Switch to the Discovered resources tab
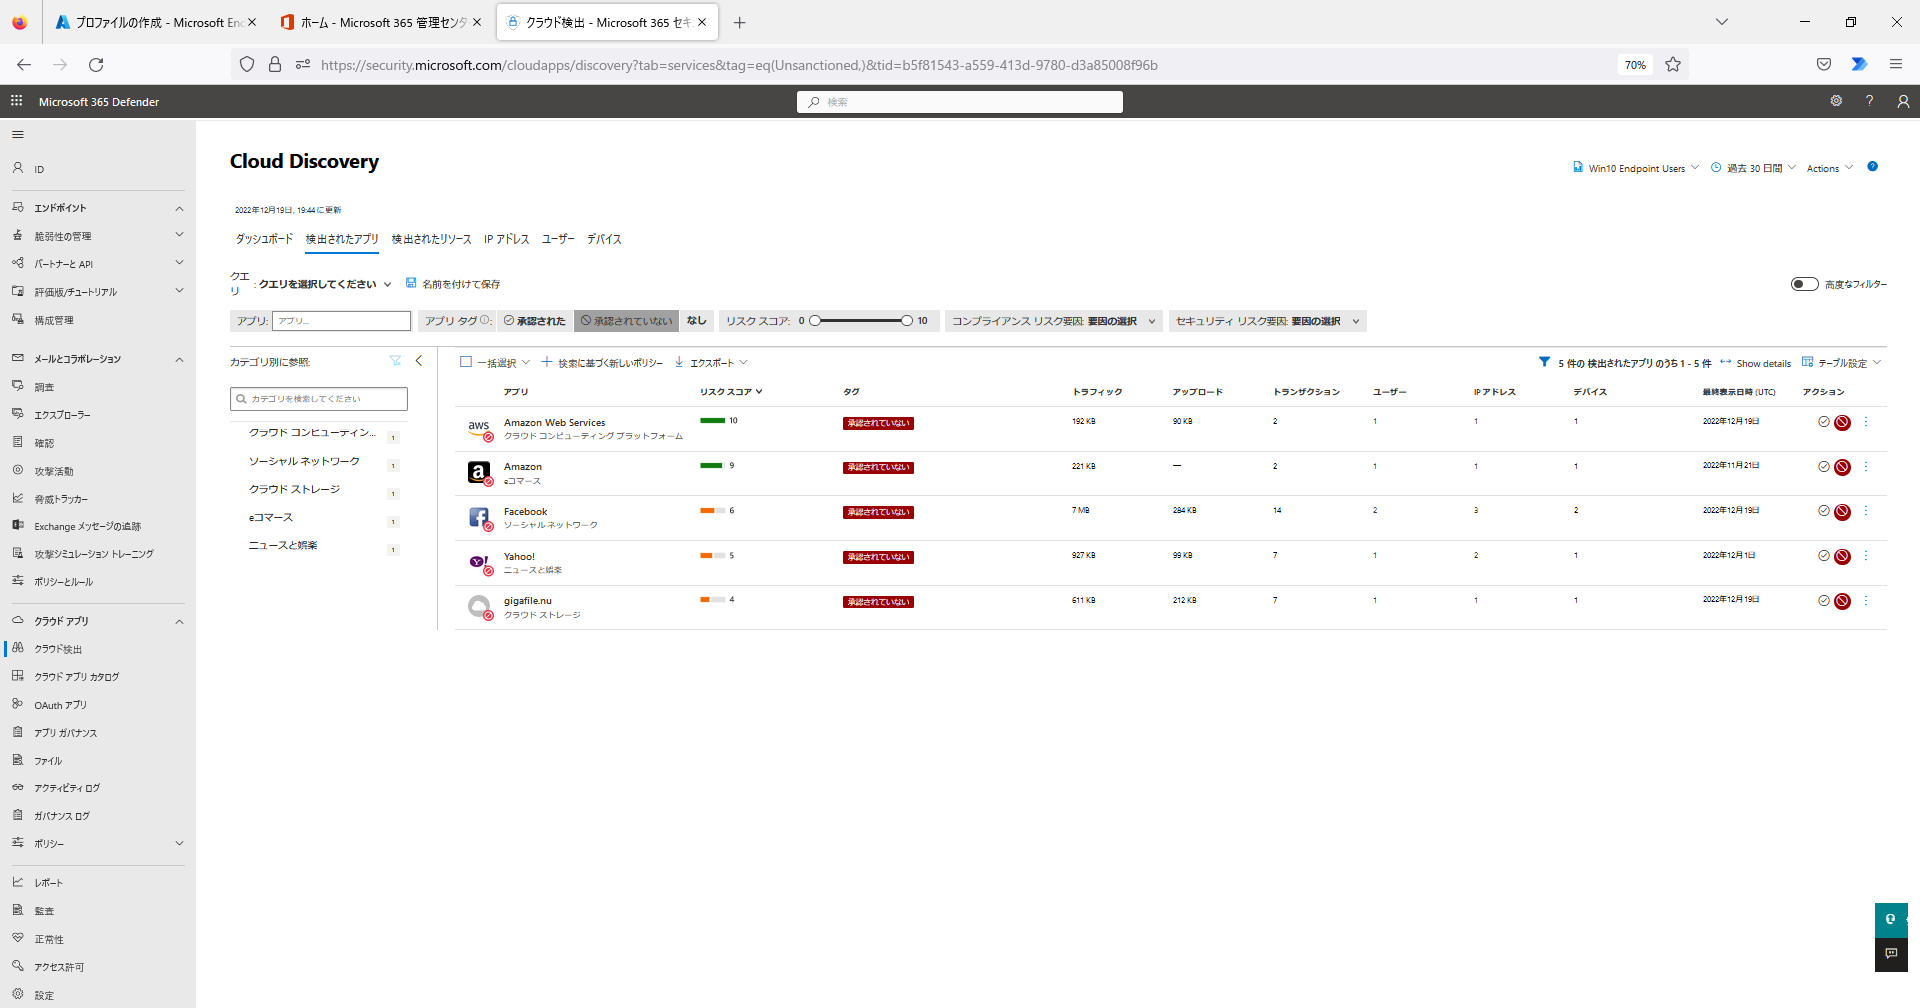The height and width of the screenshot is (1008, 1920). (x=431, y=239)
